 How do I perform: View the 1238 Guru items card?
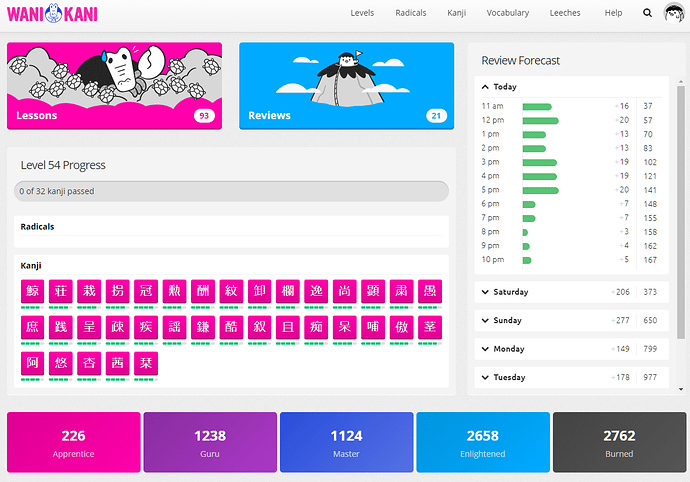click(210, 442)
